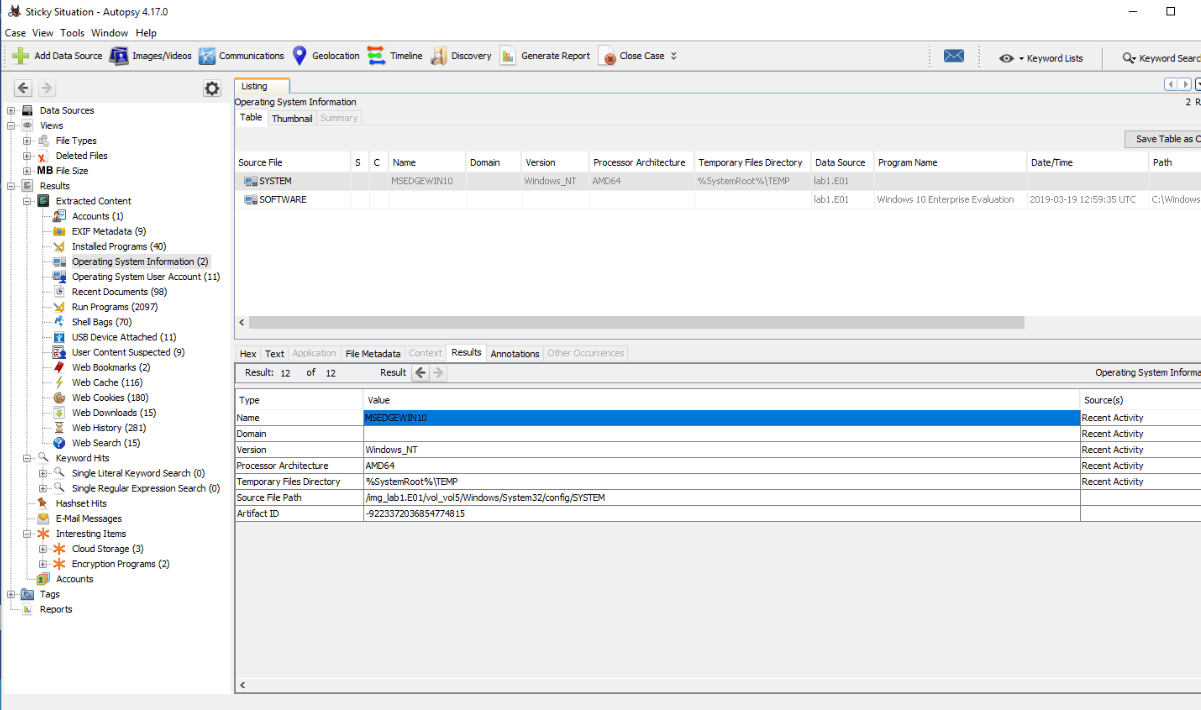The width and height of the screenshot is (1201, 710).
Task: Click the Shell Bags tree icon
Action: point(60,322)
